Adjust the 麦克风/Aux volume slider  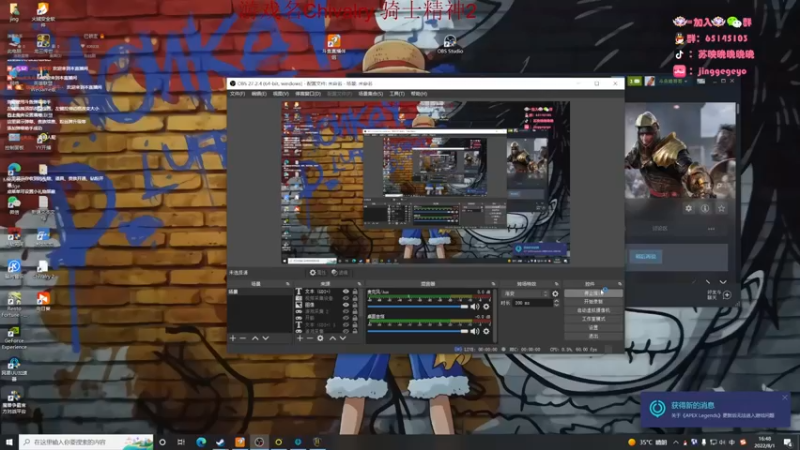click(418, 307)
